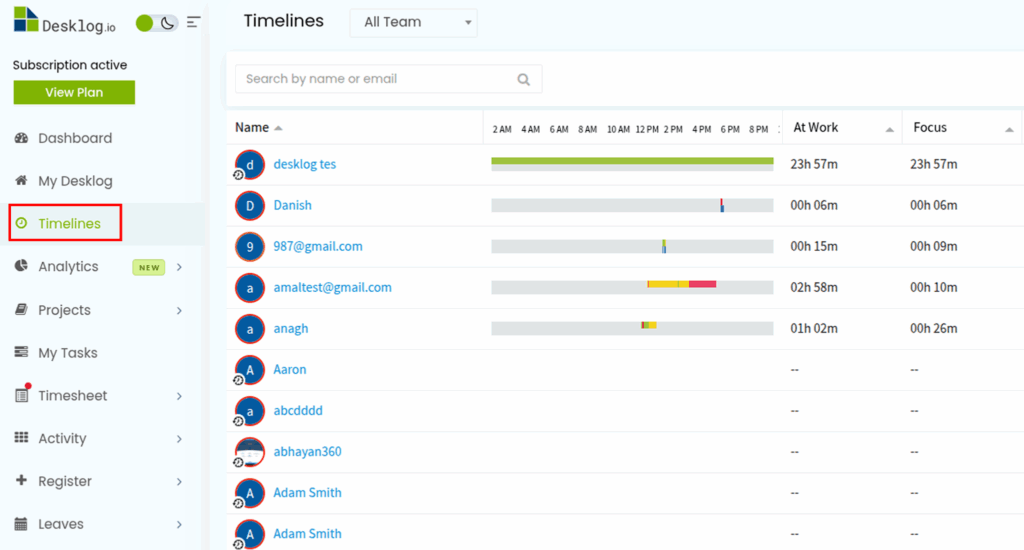Viewport: 1024px width, 550px height.
Task: Click the View Plan button
Action: point(74,92)
